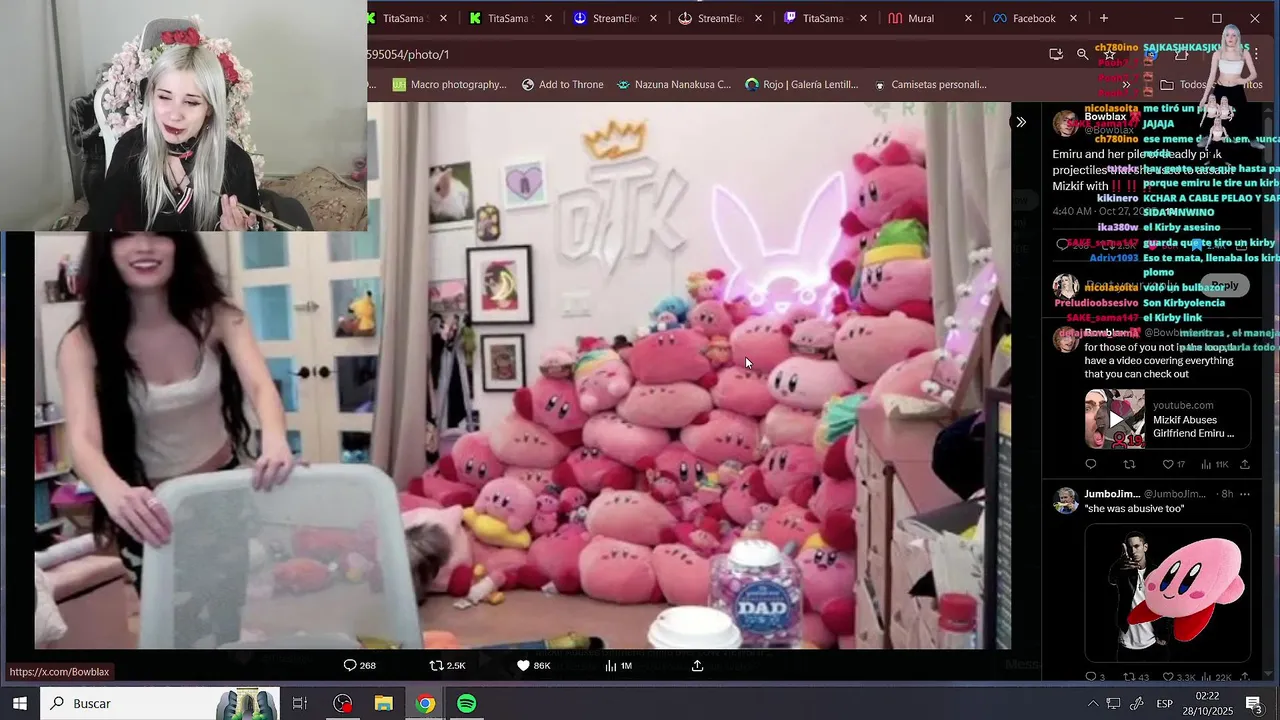Switch to the first Kick TitaSama tab
The width and height of the screenshot is (1280, 720).
click(x=404, y=18)
